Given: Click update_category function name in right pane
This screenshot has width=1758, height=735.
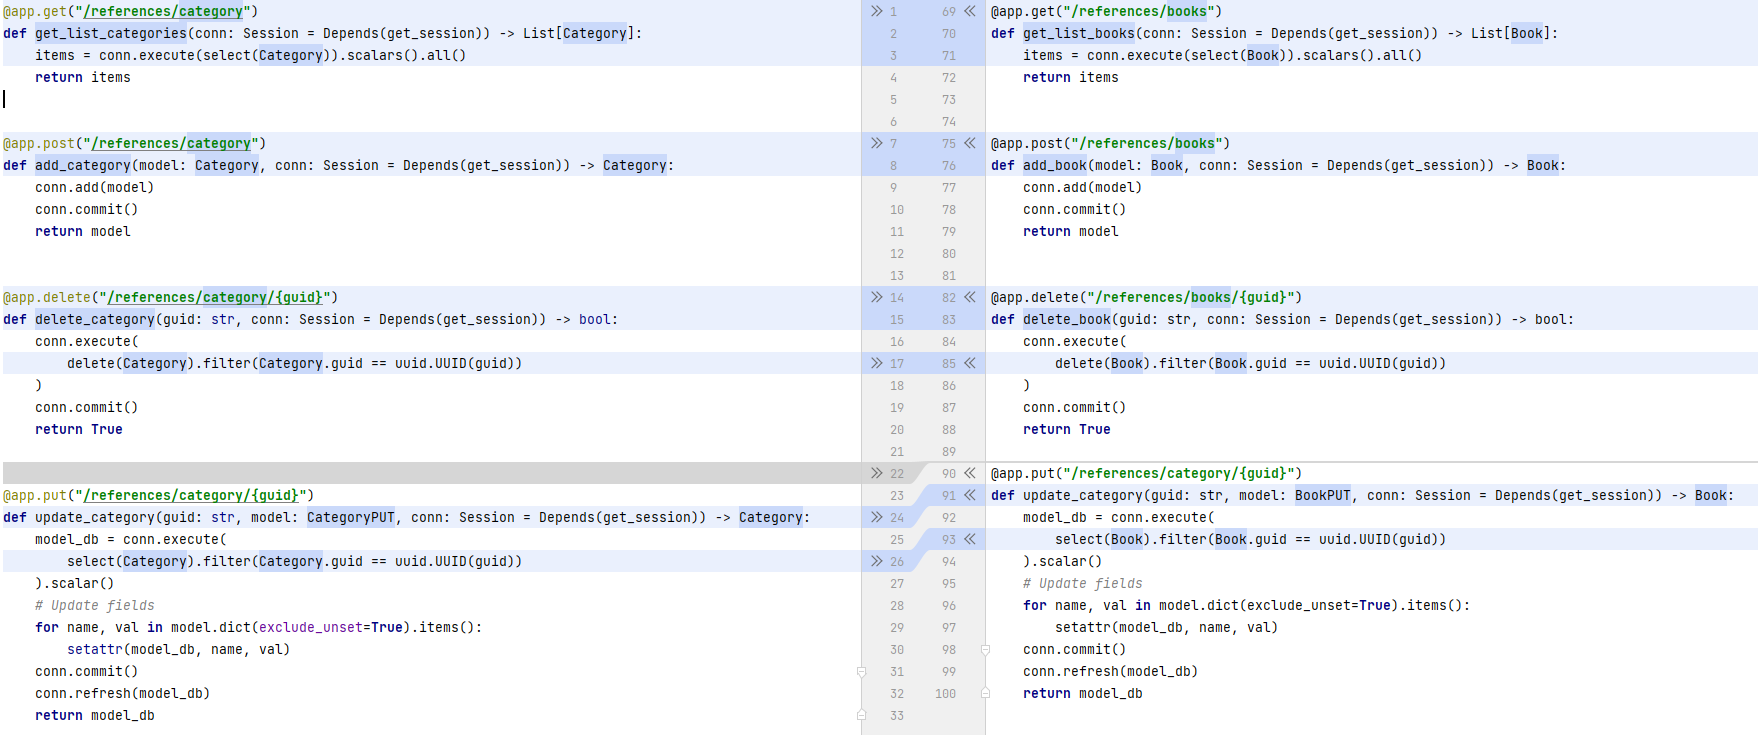Looking at the screenshot, I should pos(1083,495).
